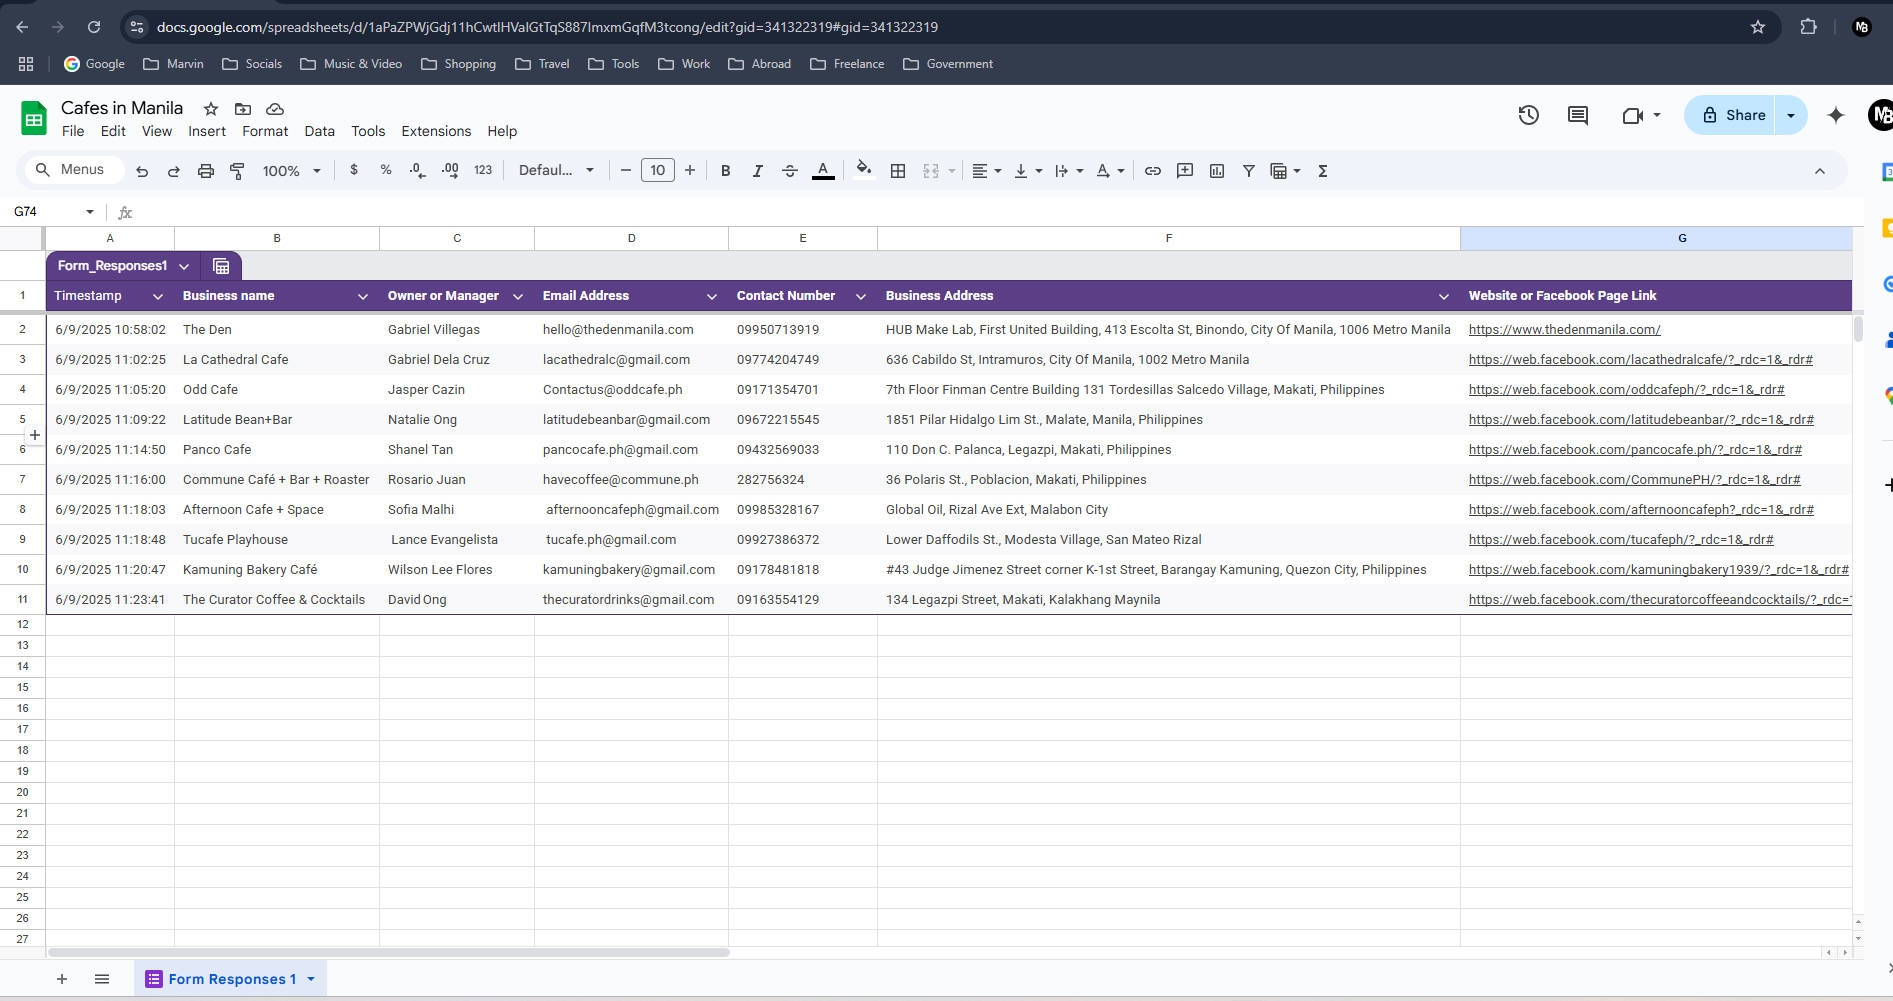Expand the font family dropdown
Screen dimensions: 1893x1001
coord(556,171)
